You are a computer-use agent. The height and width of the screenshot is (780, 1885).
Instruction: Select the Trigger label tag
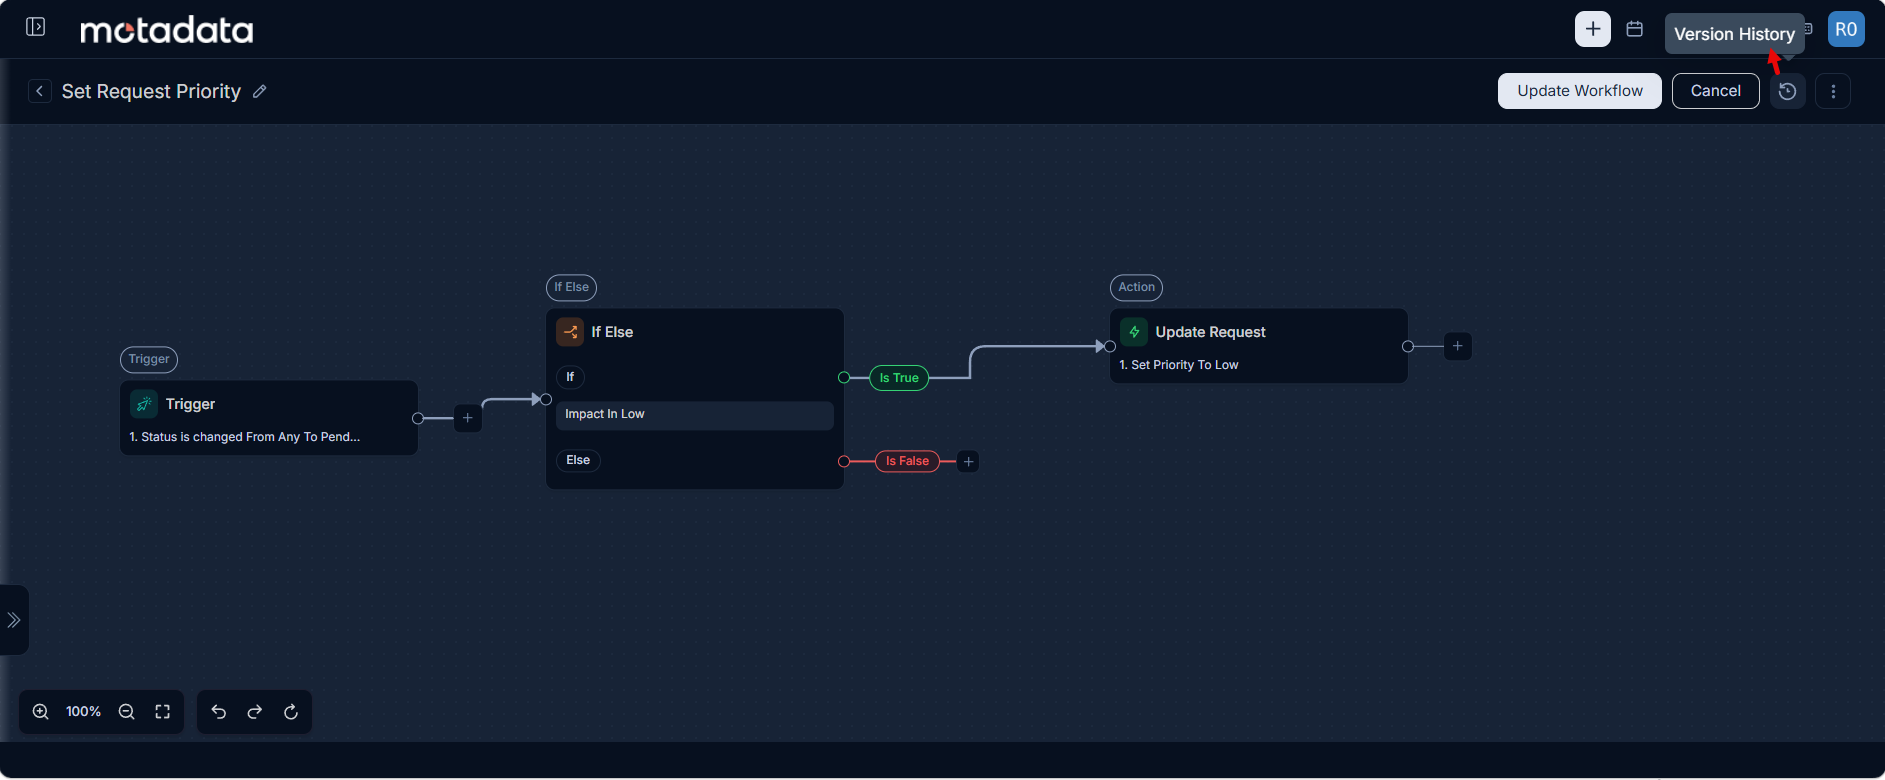(x=149, y=359)
